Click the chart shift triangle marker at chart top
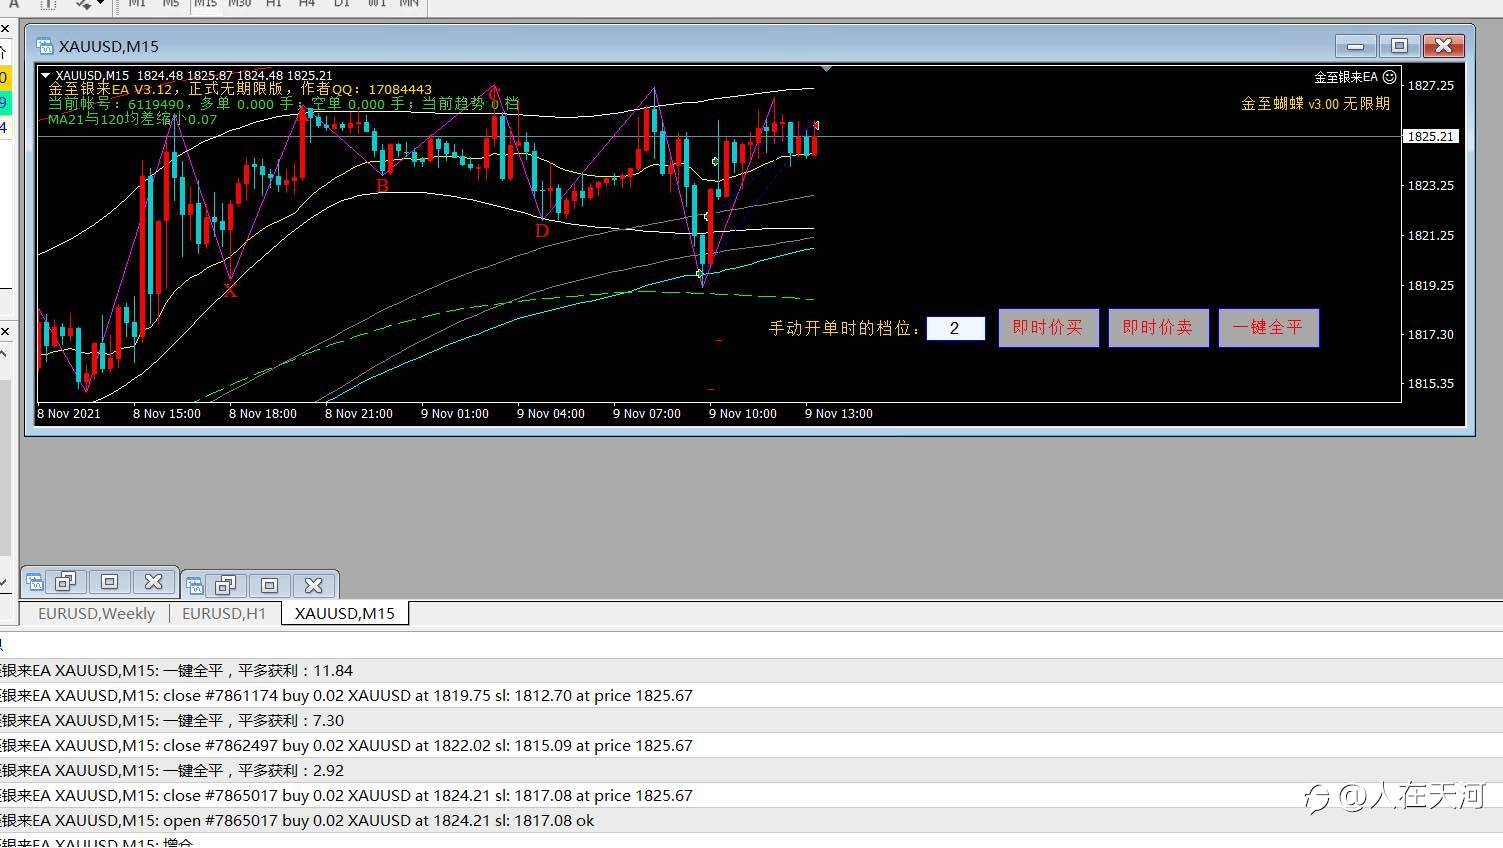This screenshot has width=1503, height=848. tap(826, 69)
